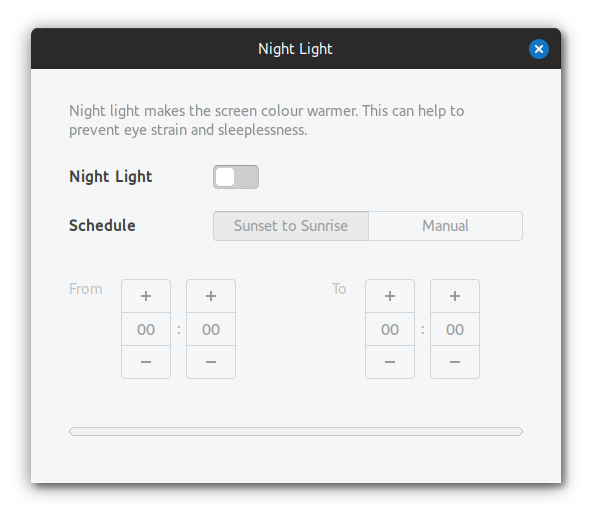Decrease the To minutes with minus

click(x=455, y=362)
